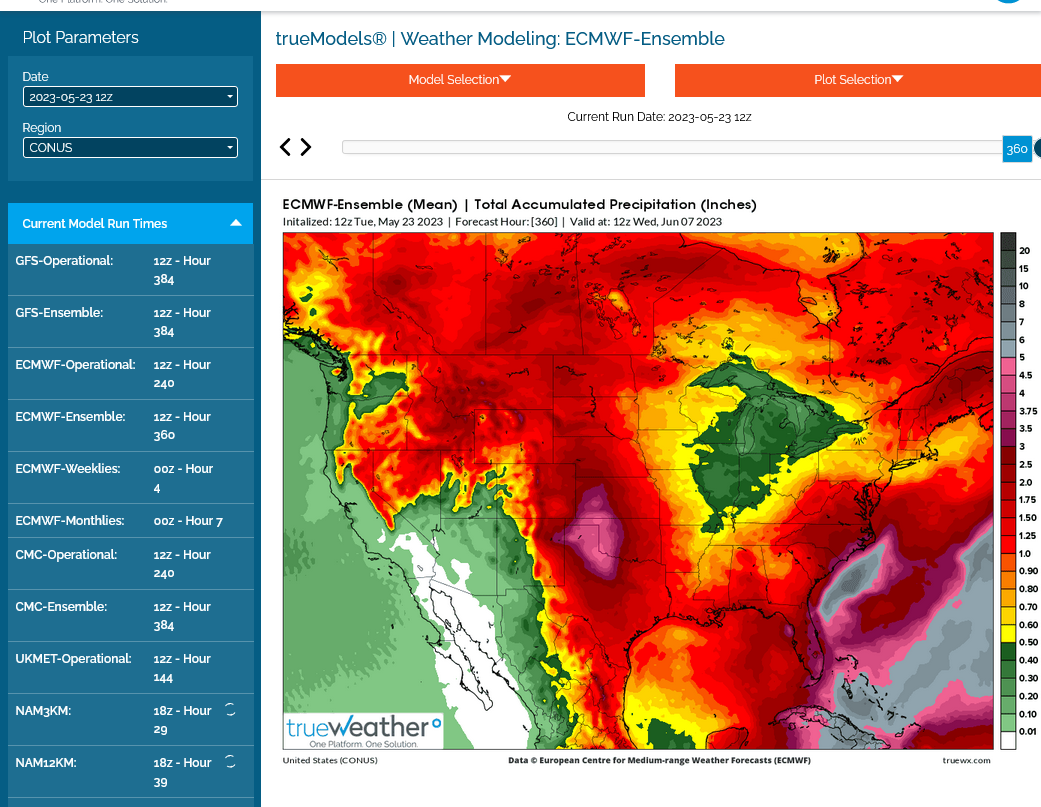Click the ECMWF-Monthlies run time 00z - Hour 7
Image resolution: width=1041 pixels, height=807 pixels.
coord(188,521)
